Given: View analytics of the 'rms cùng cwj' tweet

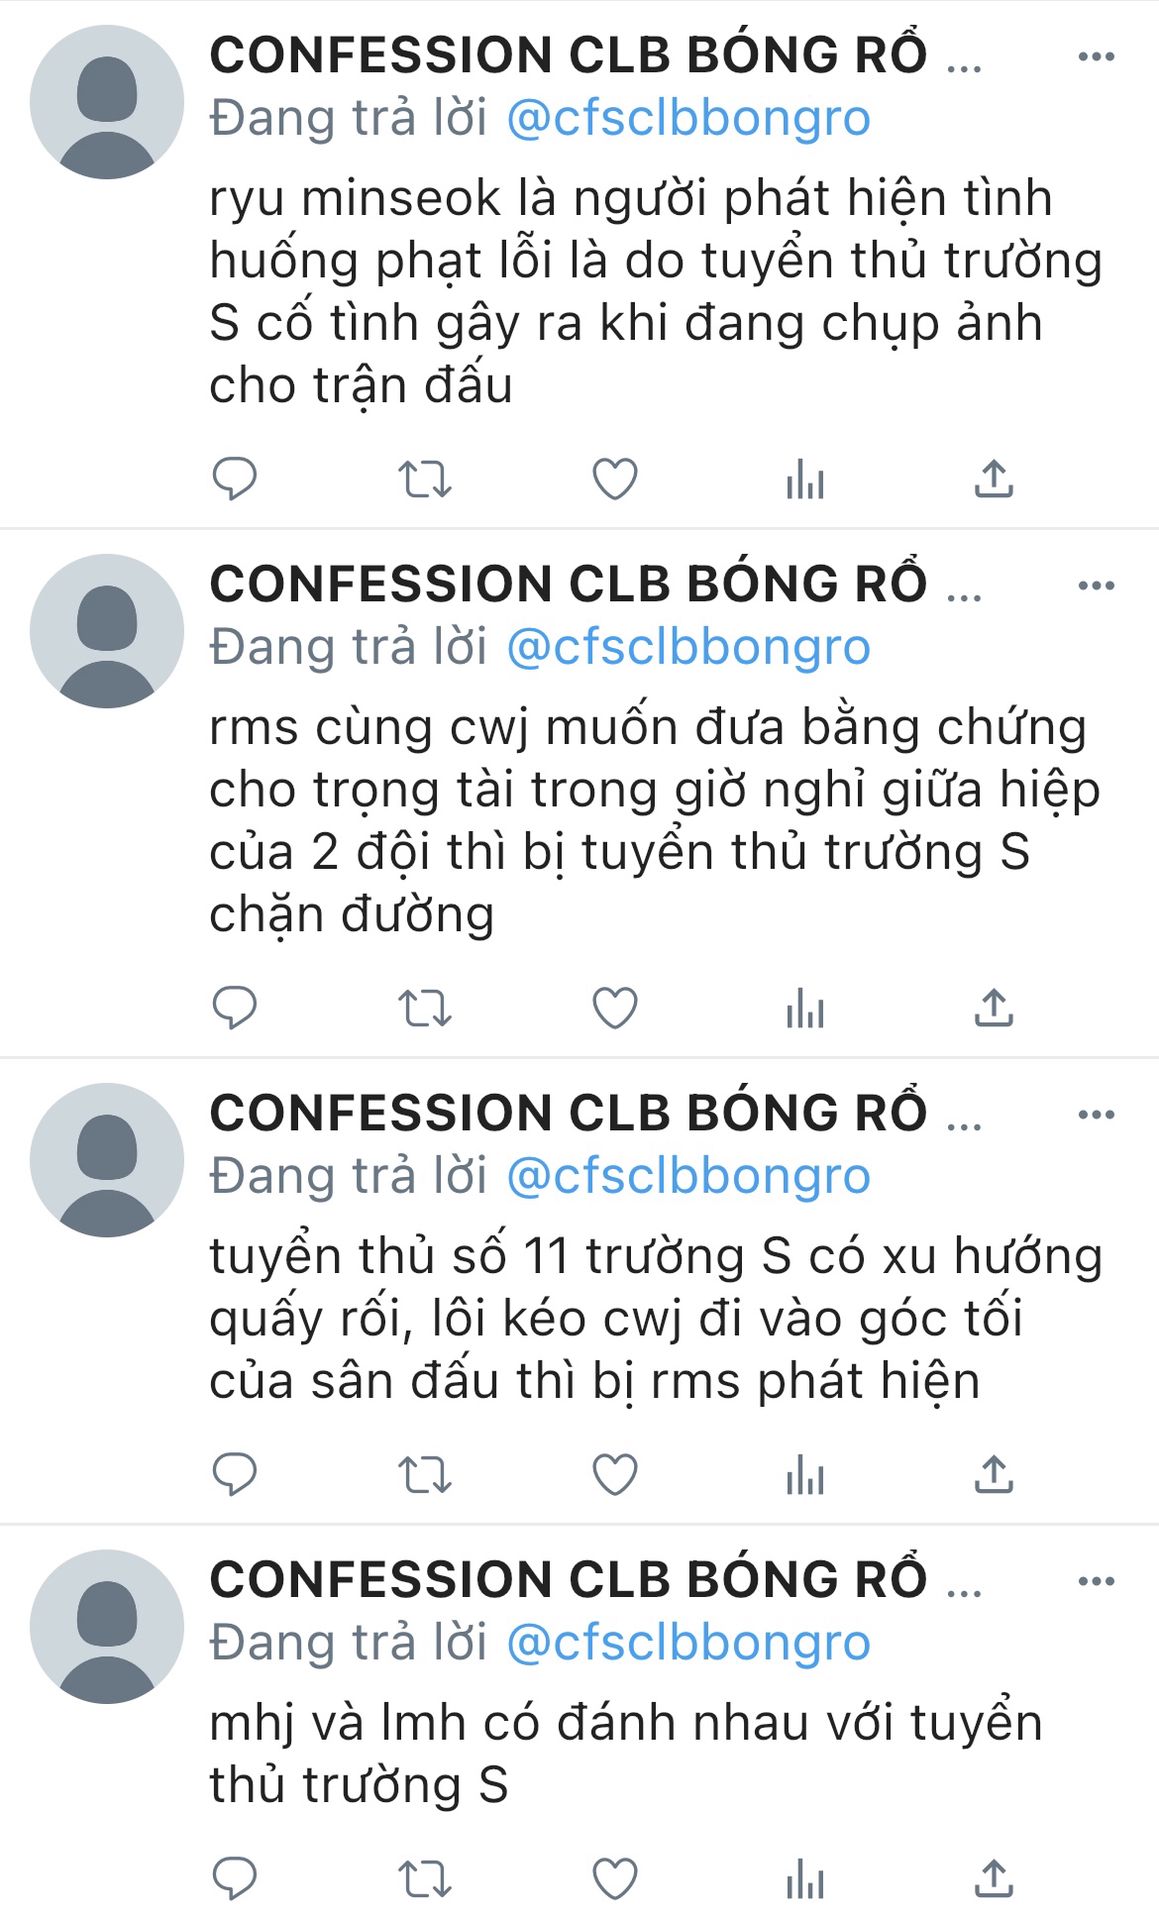Looking at the screenshot, I should [805, 1008].
